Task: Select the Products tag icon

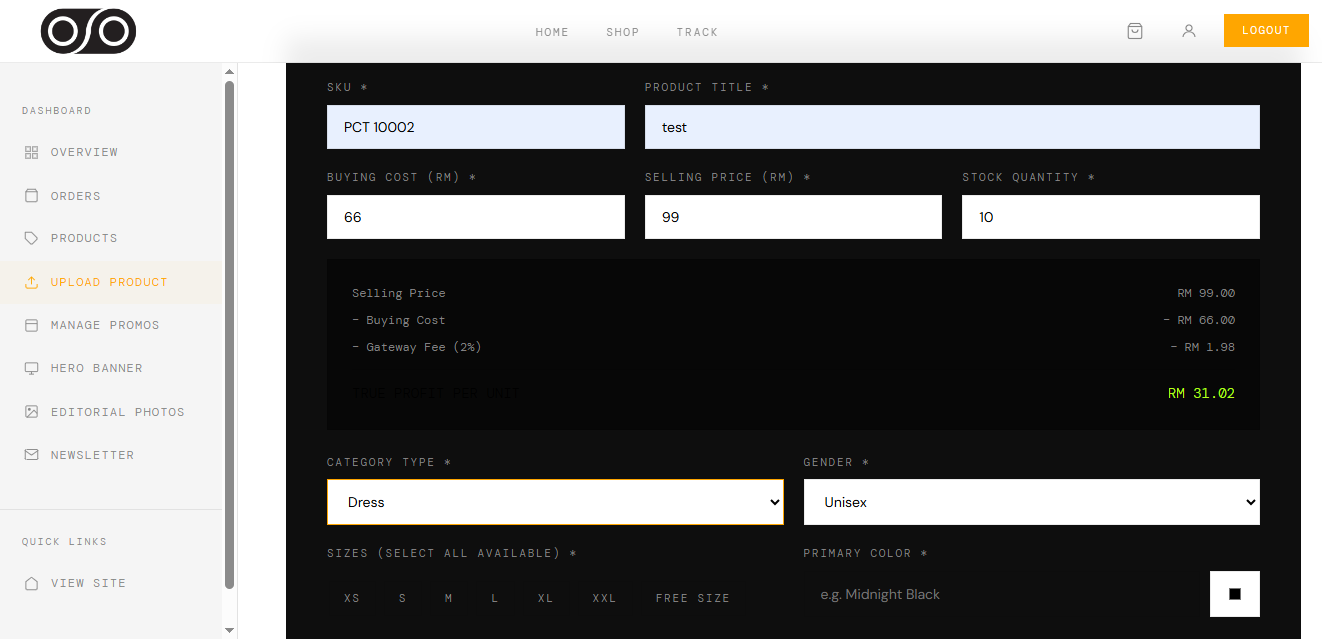Action: point(31,239)
